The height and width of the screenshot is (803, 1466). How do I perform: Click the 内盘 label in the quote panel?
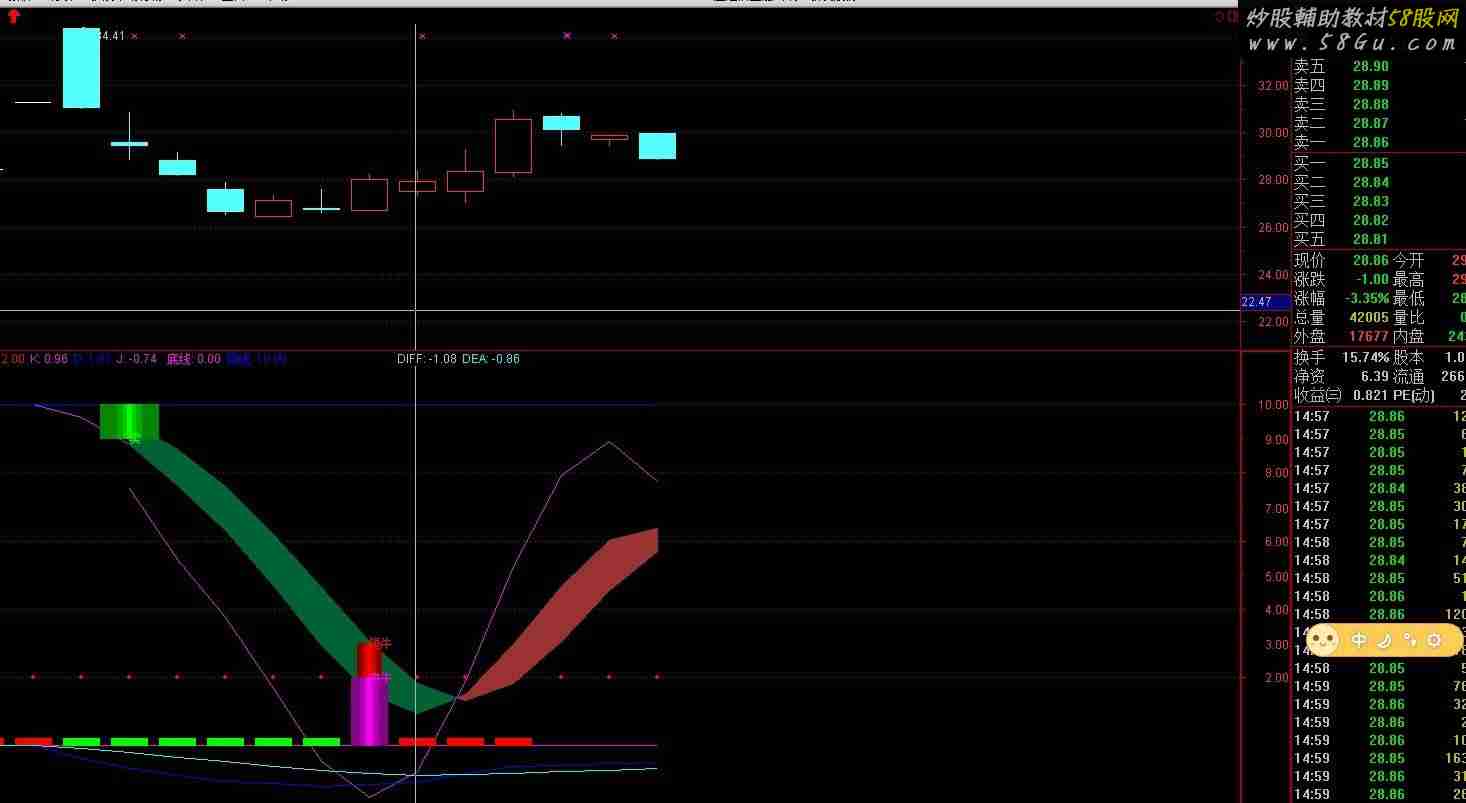(1408, 337)
